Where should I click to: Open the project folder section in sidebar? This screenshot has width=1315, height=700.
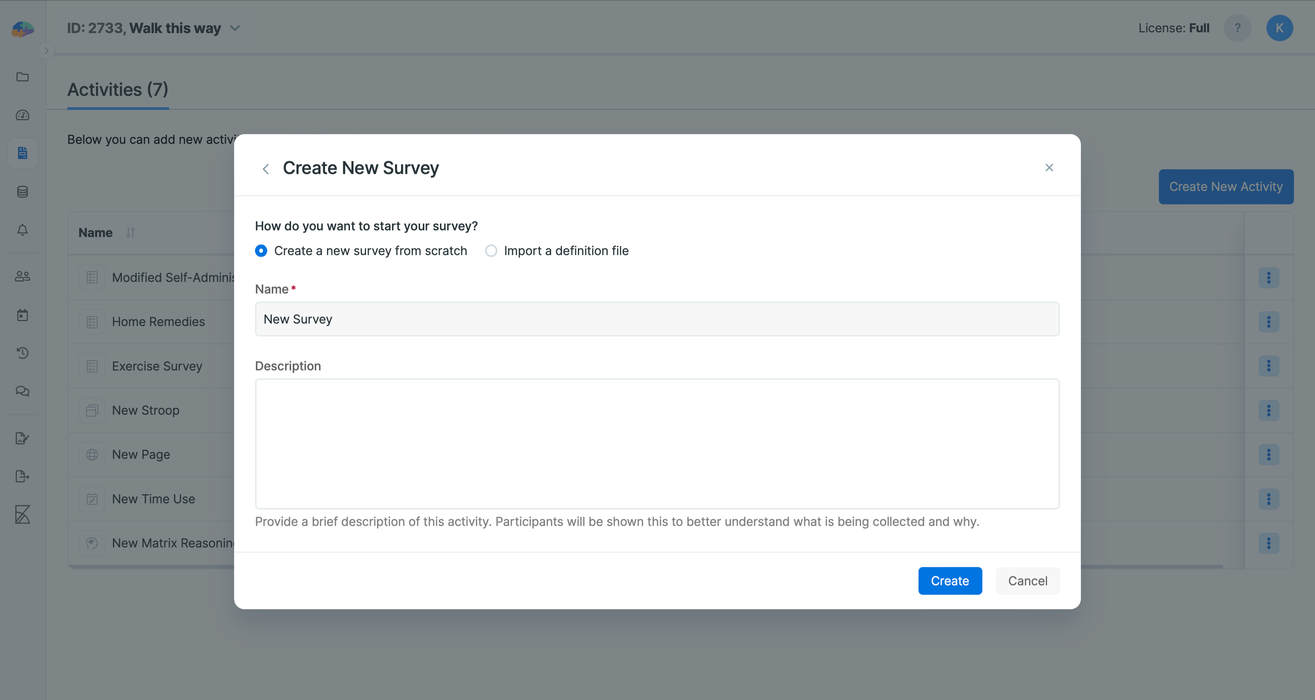point(22,76)
